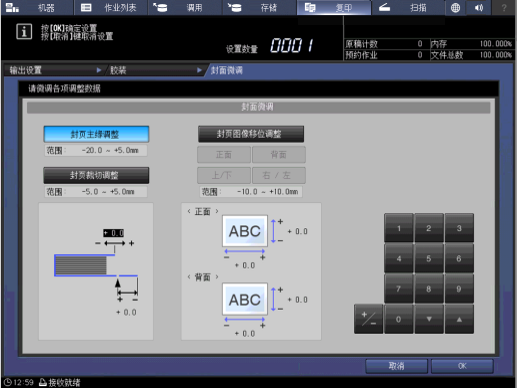Click the range text -10.0 ~ +10.0mm

[267, 192]
